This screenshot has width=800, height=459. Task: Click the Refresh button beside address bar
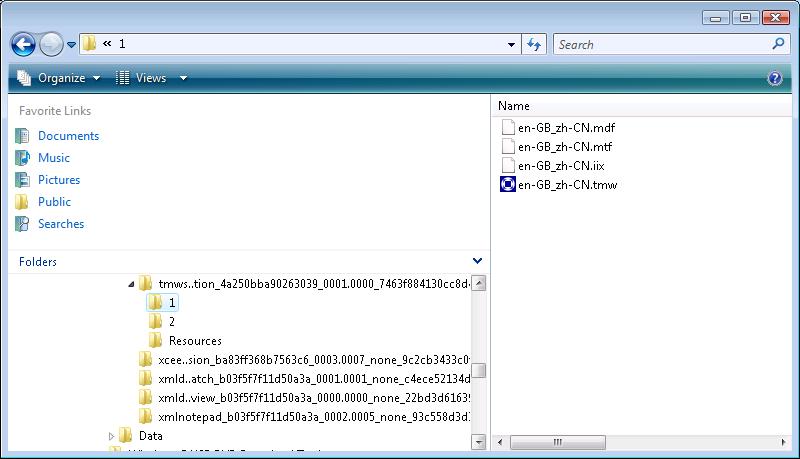[534, 44]
